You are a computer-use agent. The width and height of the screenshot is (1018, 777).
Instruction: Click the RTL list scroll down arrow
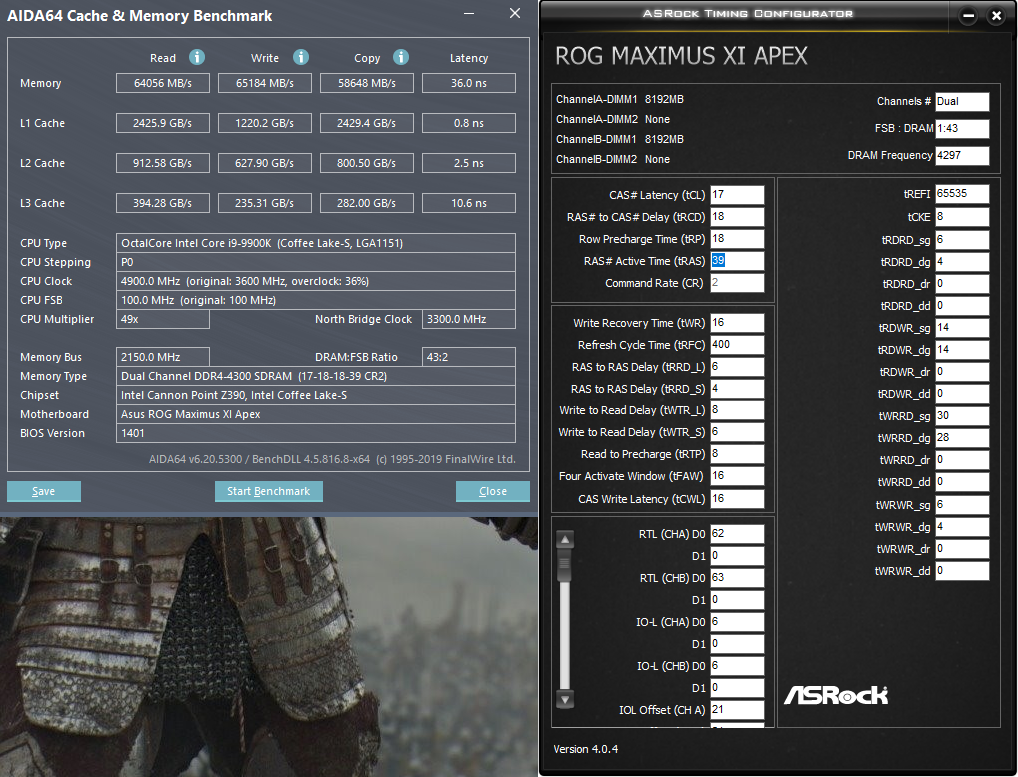(x=565, y=700)
